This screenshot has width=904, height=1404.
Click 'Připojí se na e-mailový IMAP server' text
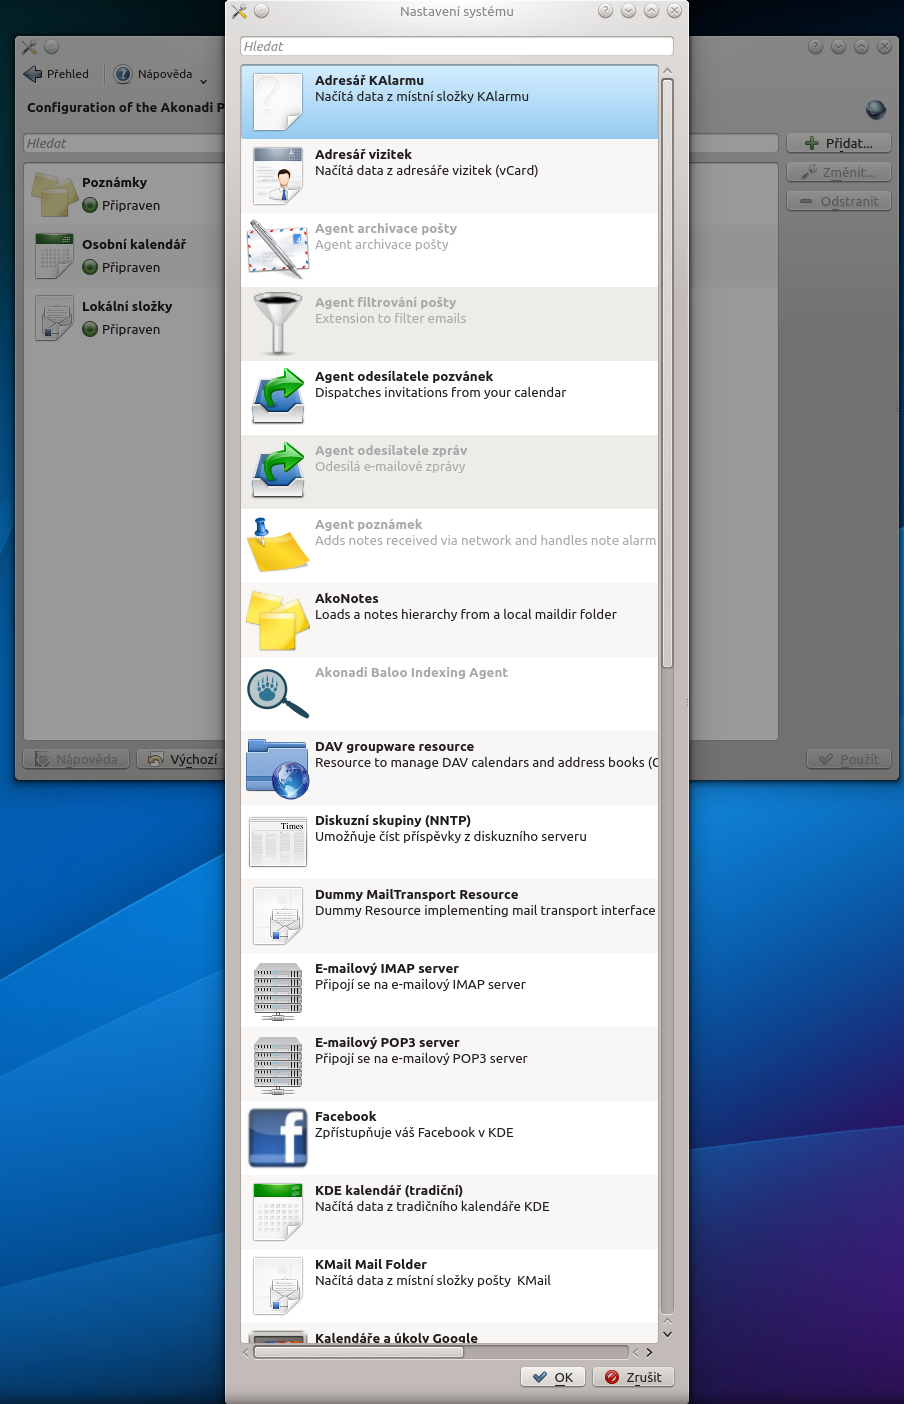(x=420, y=985)
